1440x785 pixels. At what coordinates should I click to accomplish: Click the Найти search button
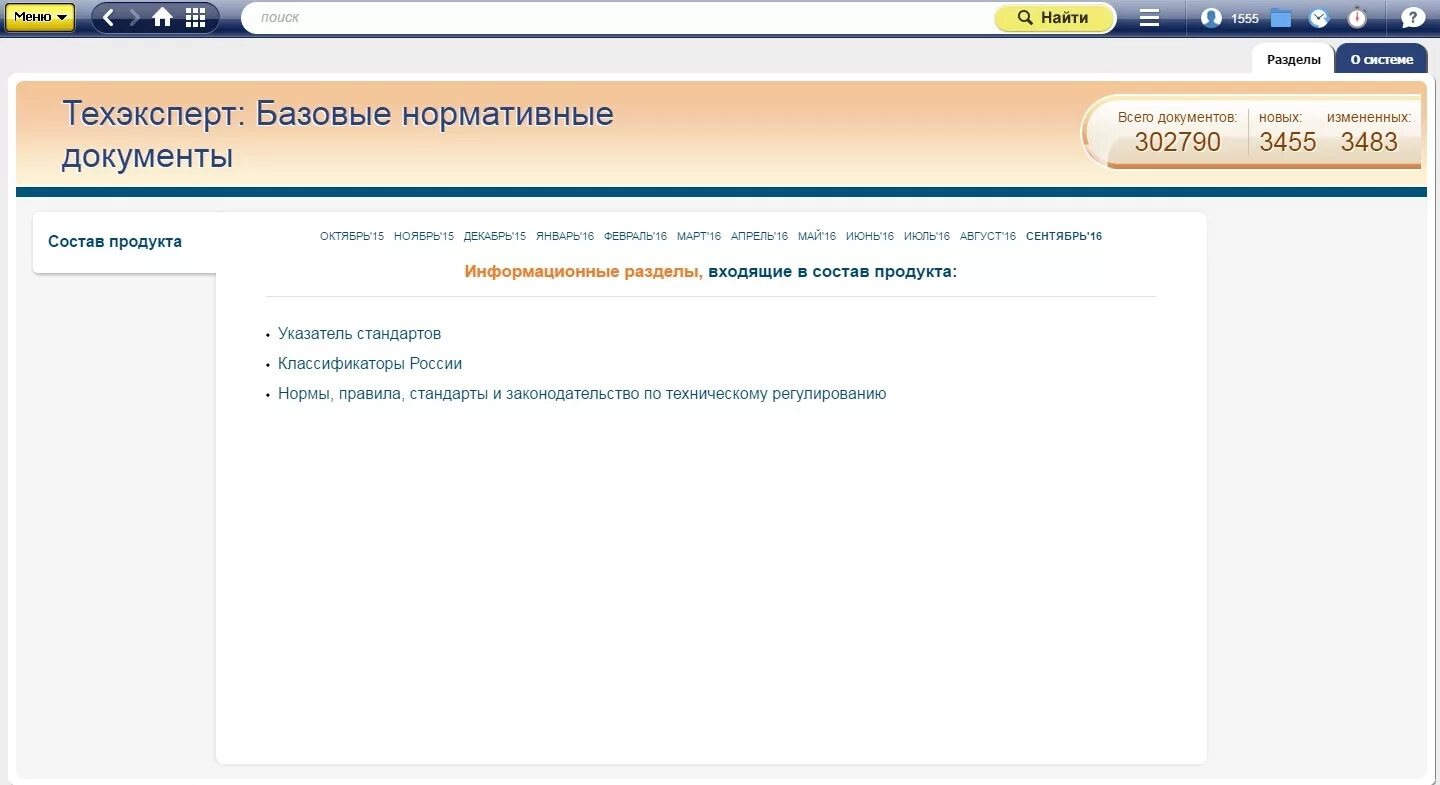(x=1054, y=18)
